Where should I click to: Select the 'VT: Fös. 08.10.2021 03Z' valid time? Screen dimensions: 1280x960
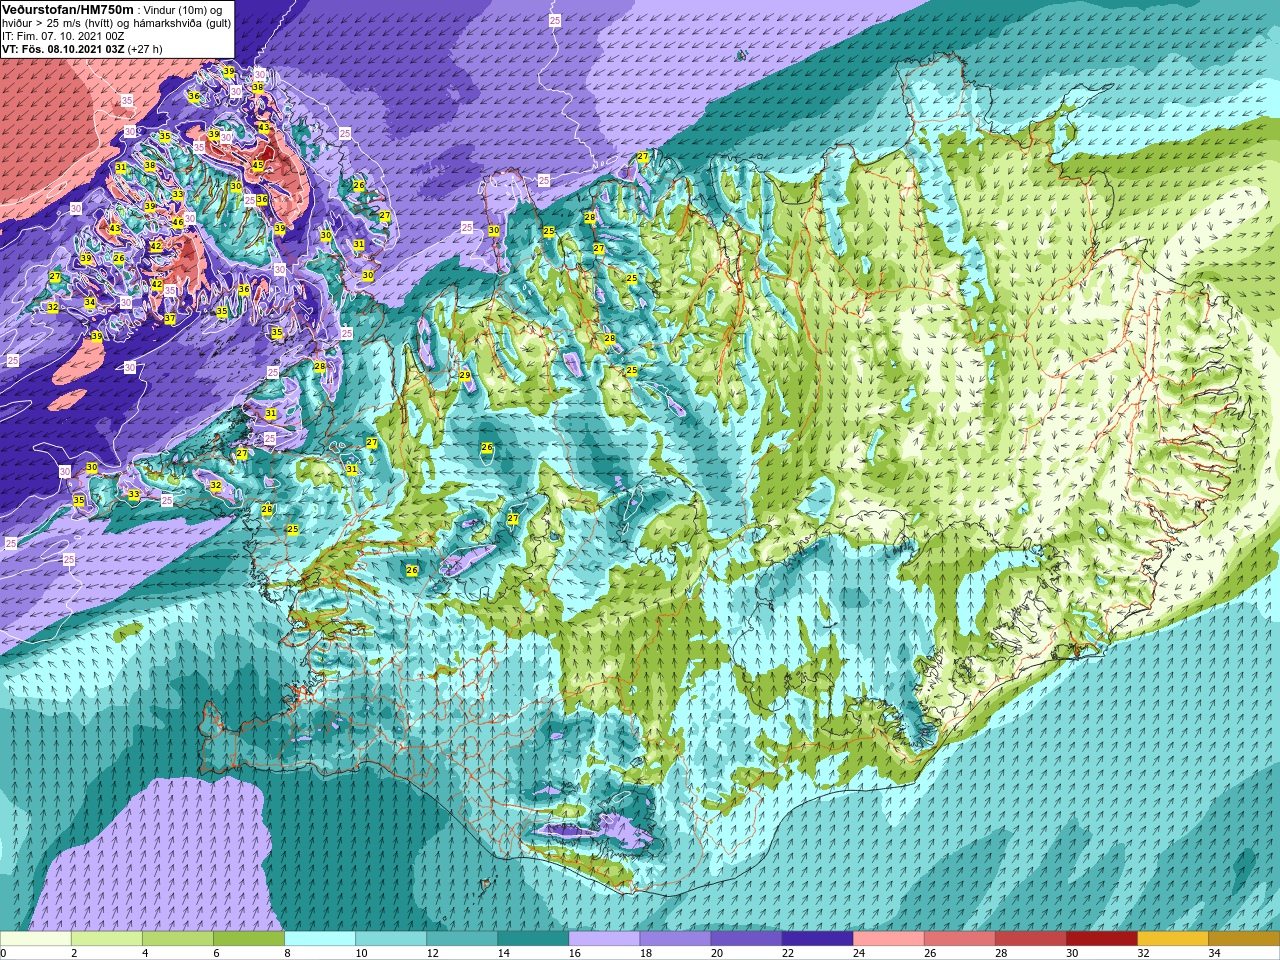point(63,49)
